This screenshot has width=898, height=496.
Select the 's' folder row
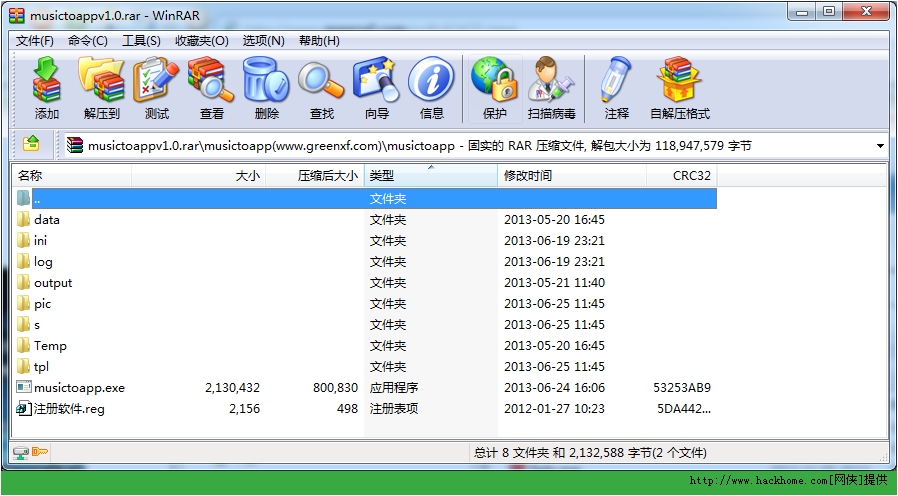coord(365,325)
